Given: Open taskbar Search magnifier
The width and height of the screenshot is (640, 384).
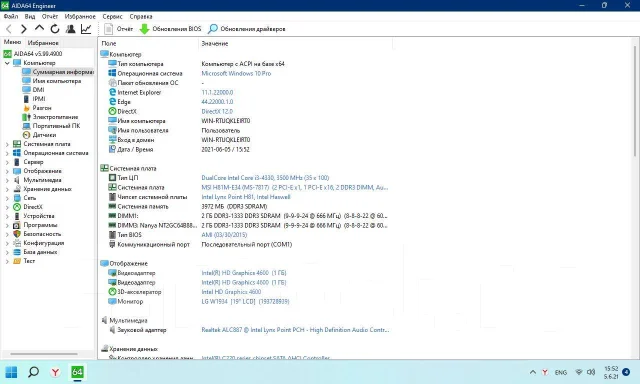Looking at the screenshot, I should pyautogui.click(x=33, y=372).
